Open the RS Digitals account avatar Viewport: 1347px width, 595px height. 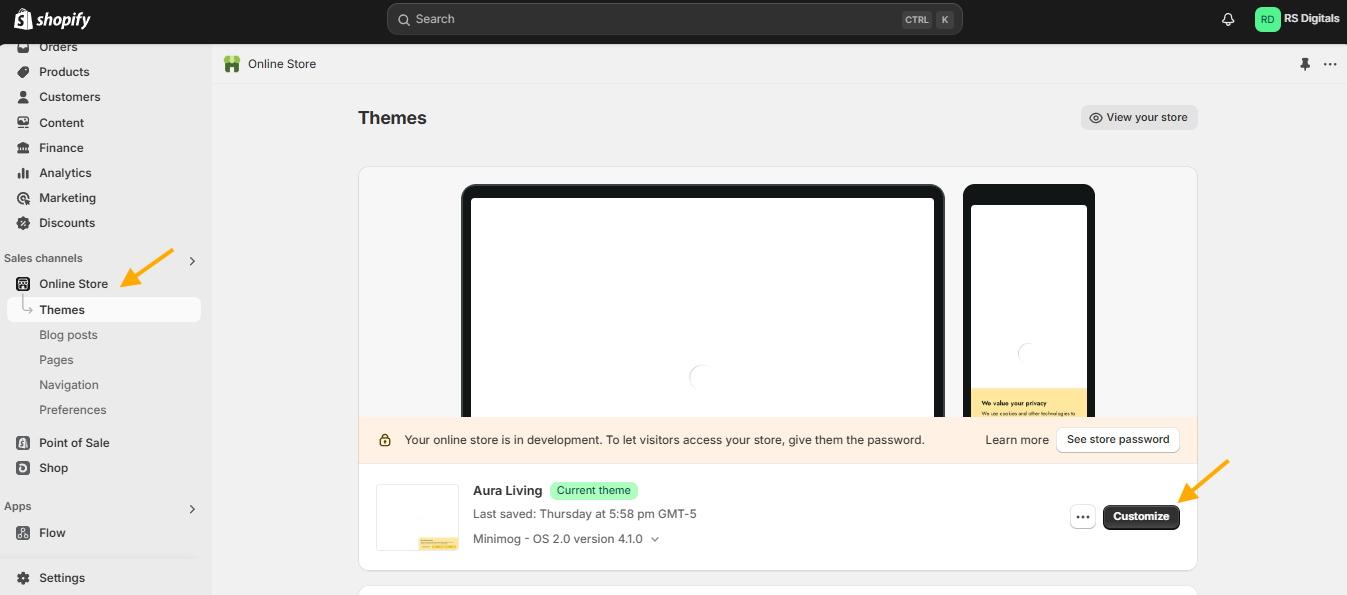pos(1268,19)
